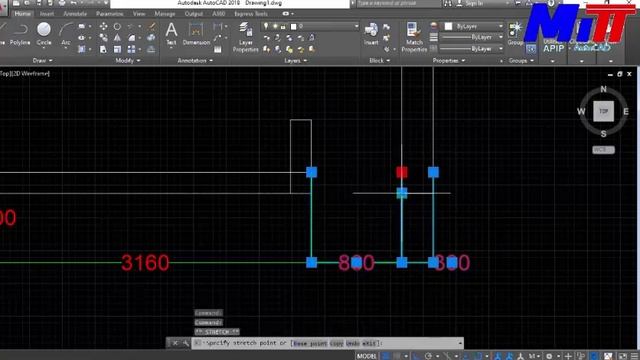Expand the Modify panel
This screenshot has height=360, width=640.
(x=128, y=60)
